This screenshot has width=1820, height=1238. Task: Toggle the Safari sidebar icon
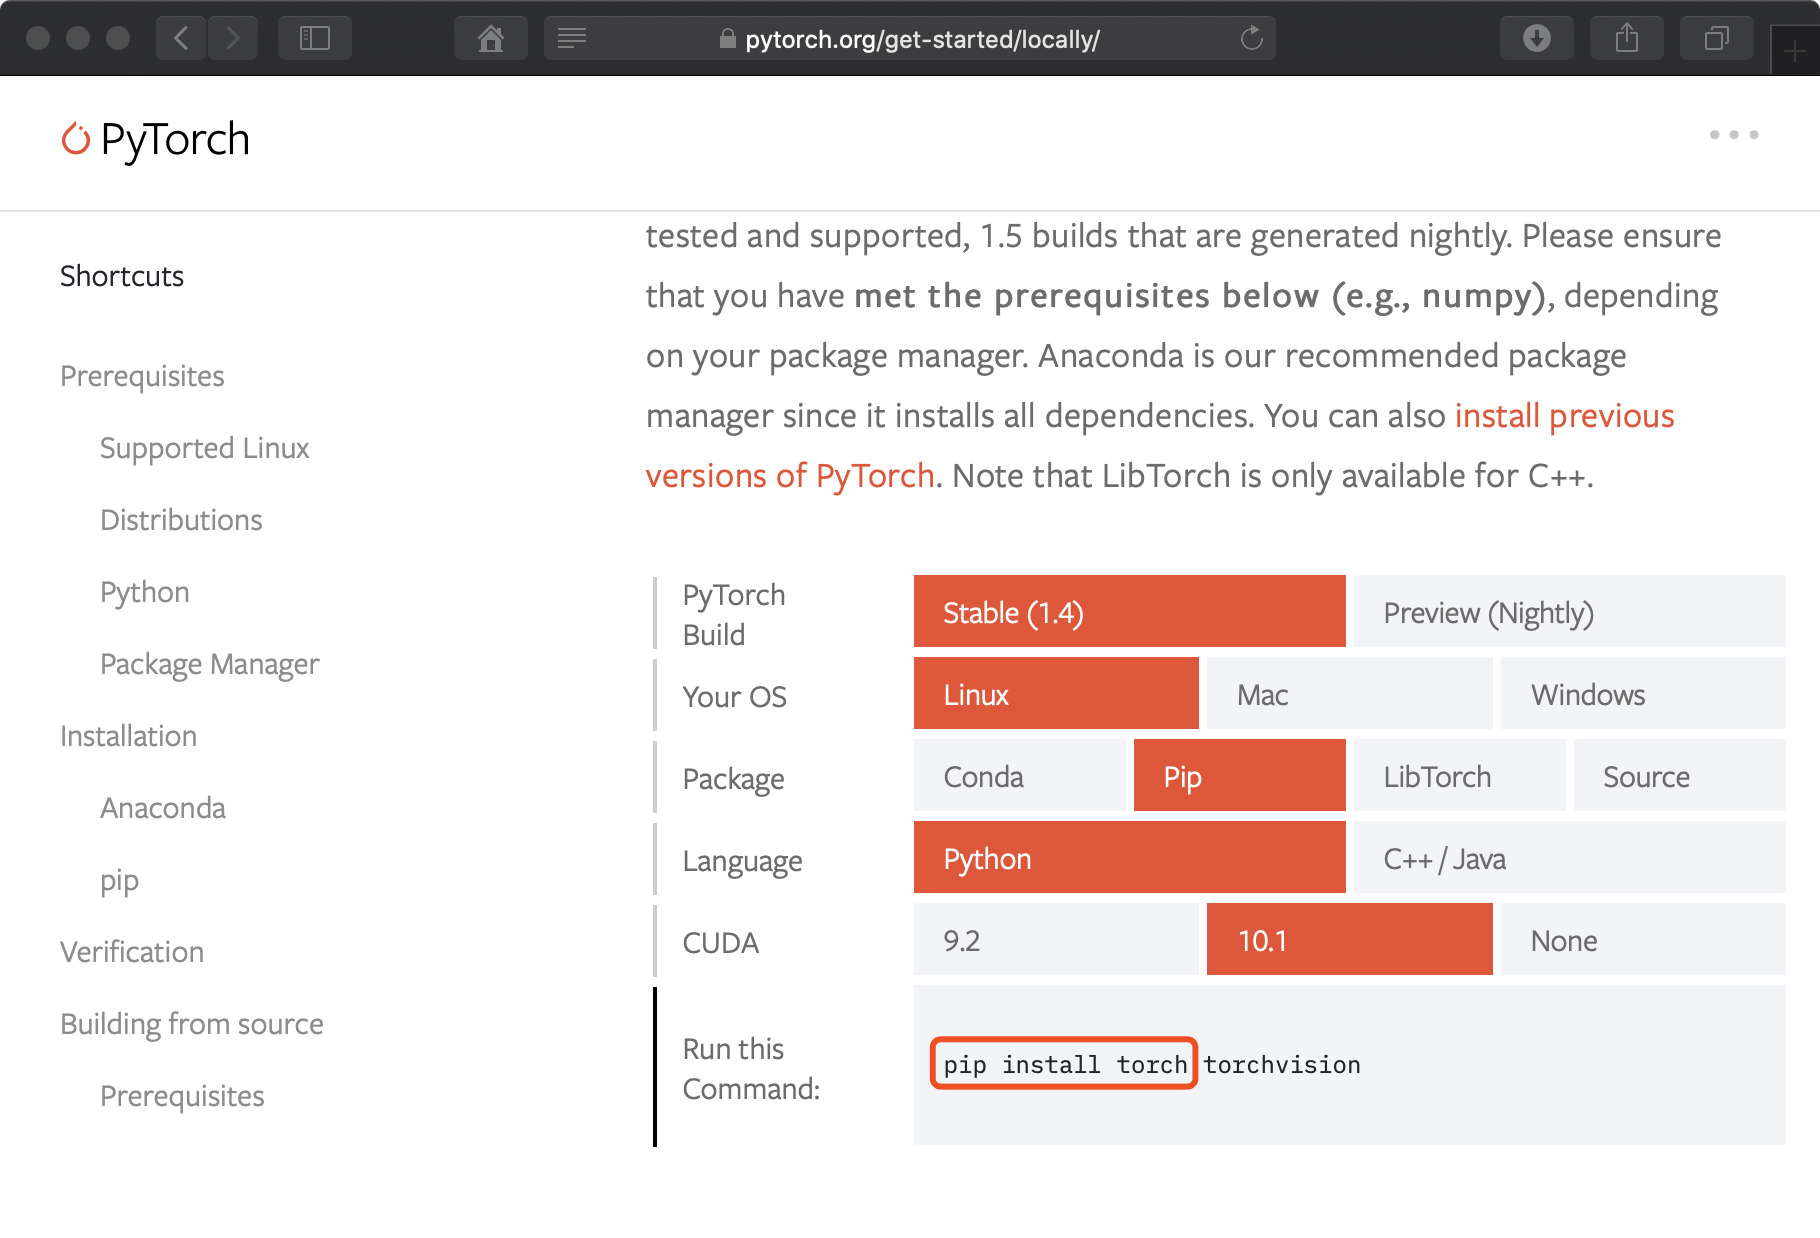(x=315, y=39)
